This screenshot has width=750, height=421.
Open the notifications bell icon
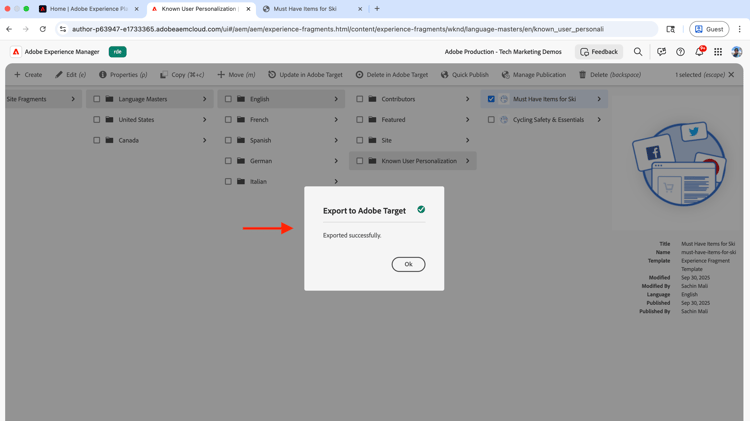(699, 52)
